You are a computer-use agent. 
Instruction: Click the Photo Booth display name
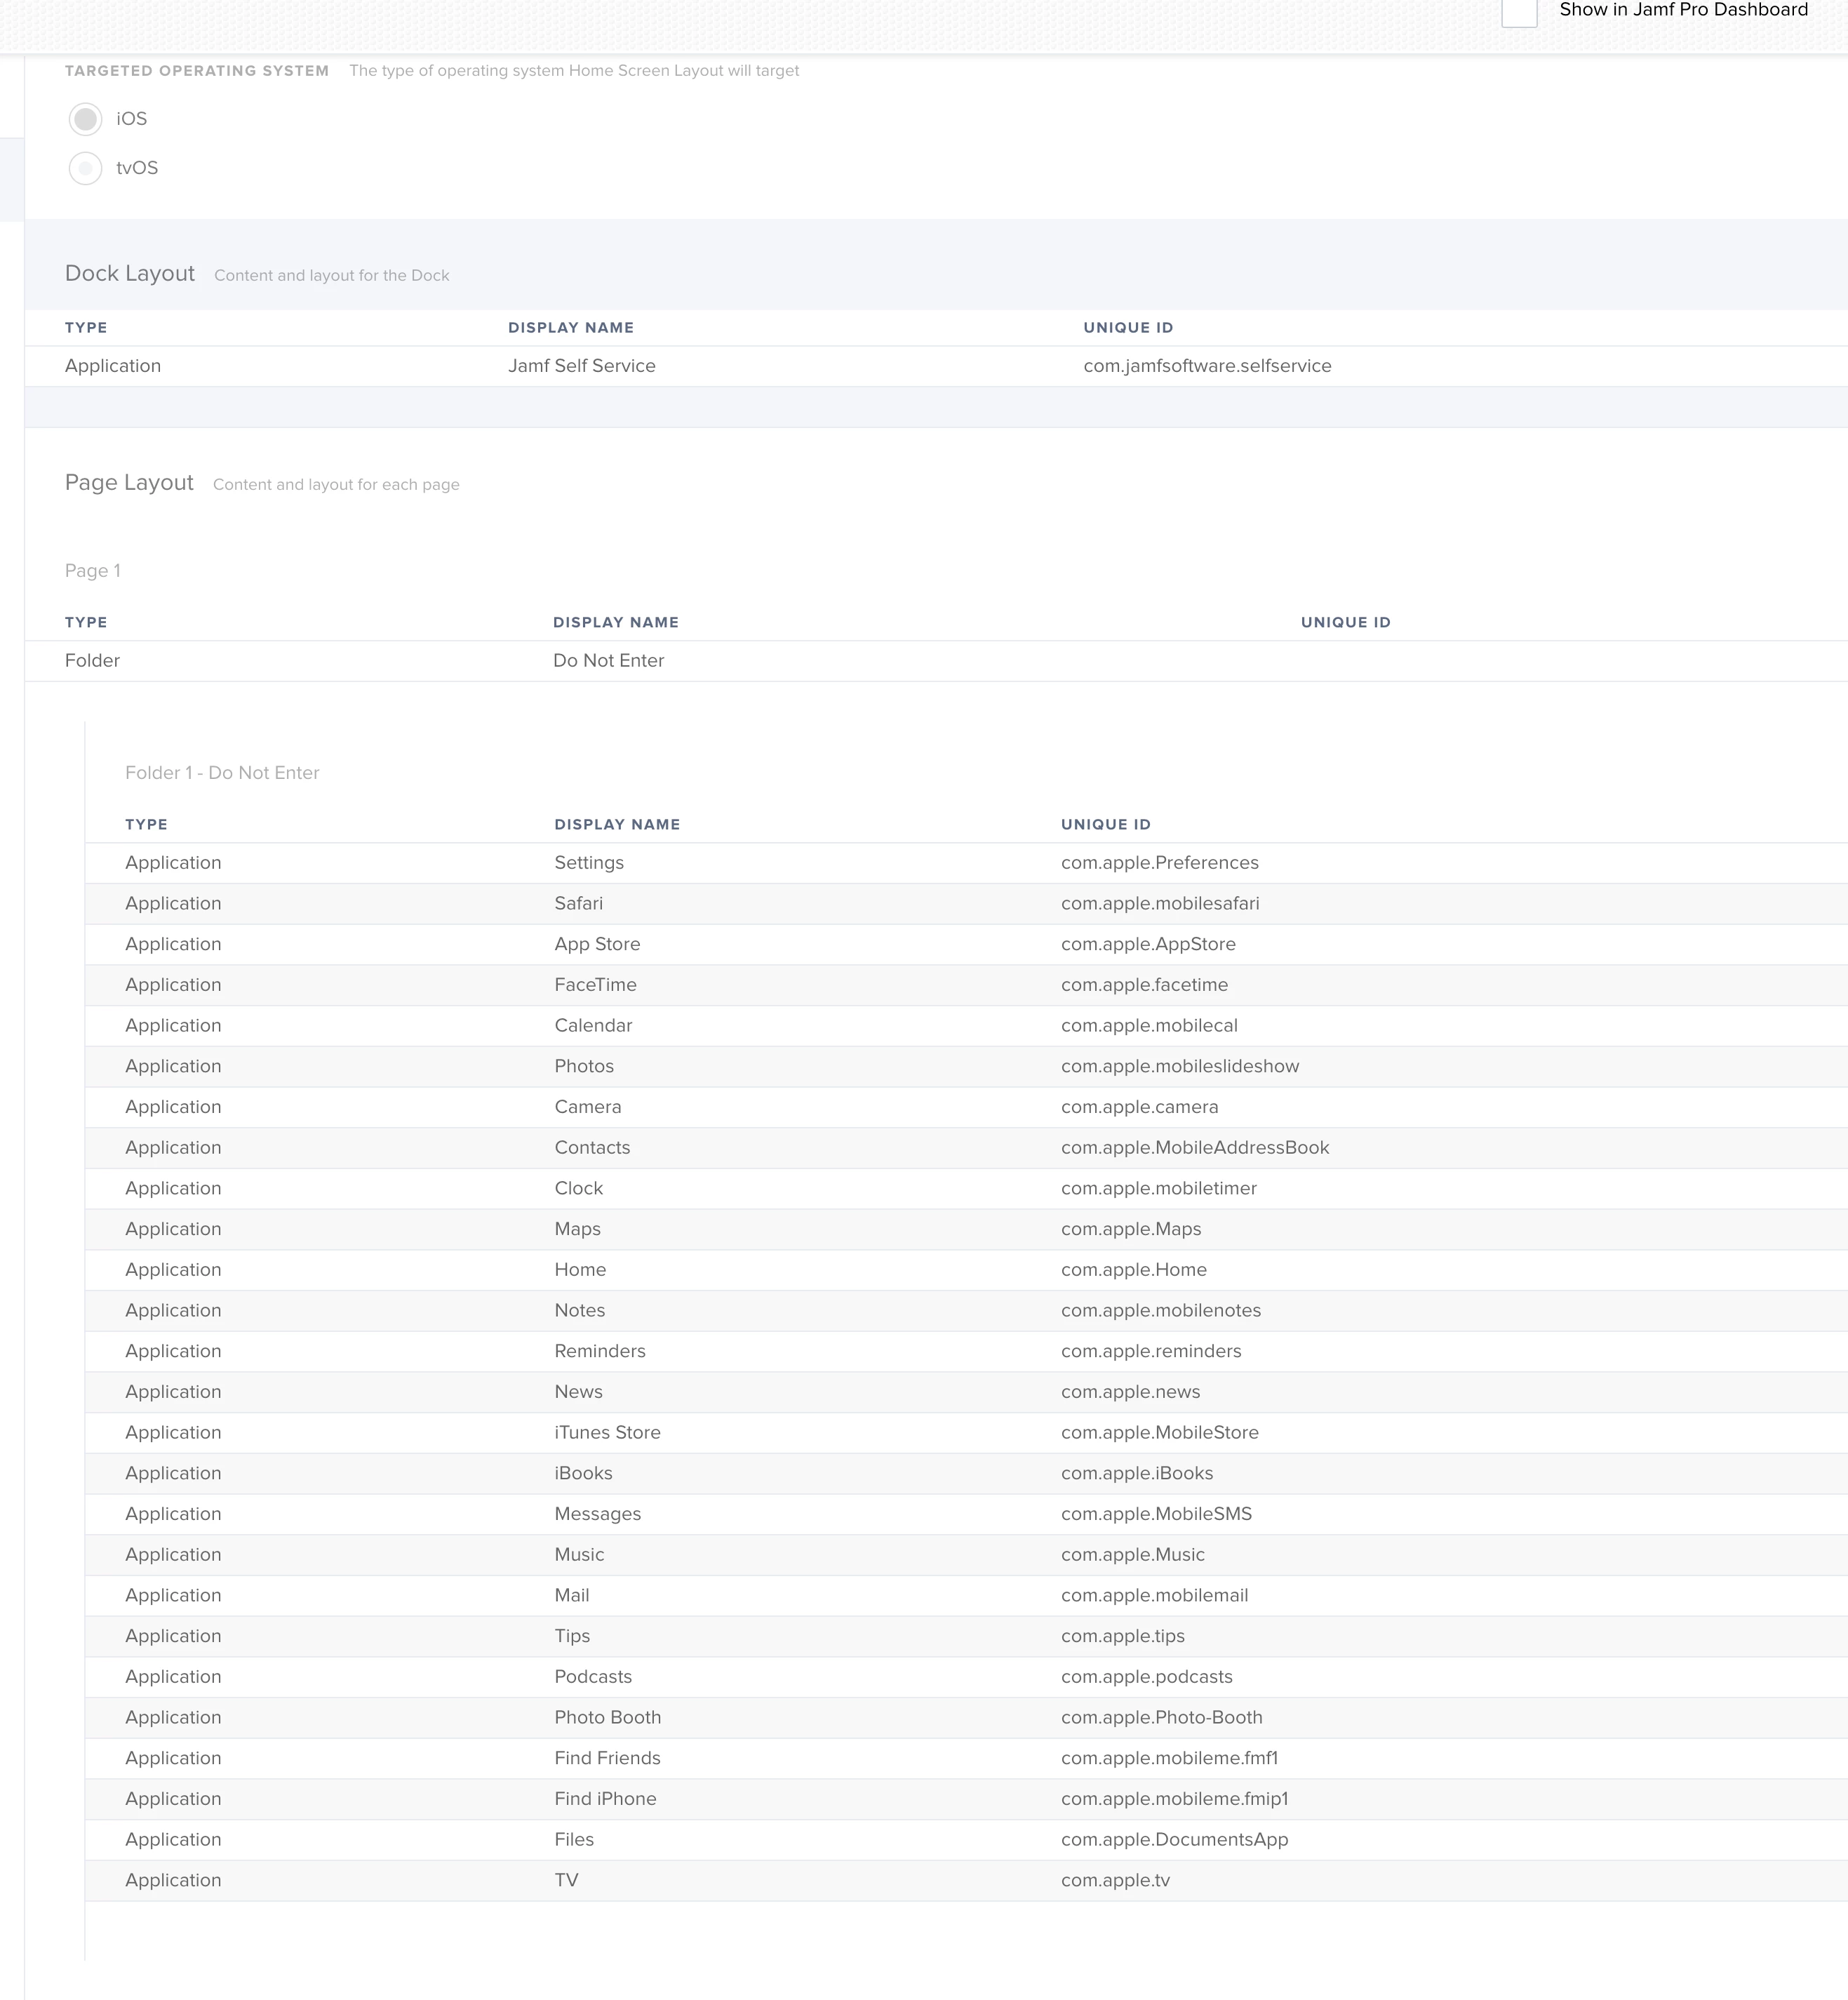608,1717
